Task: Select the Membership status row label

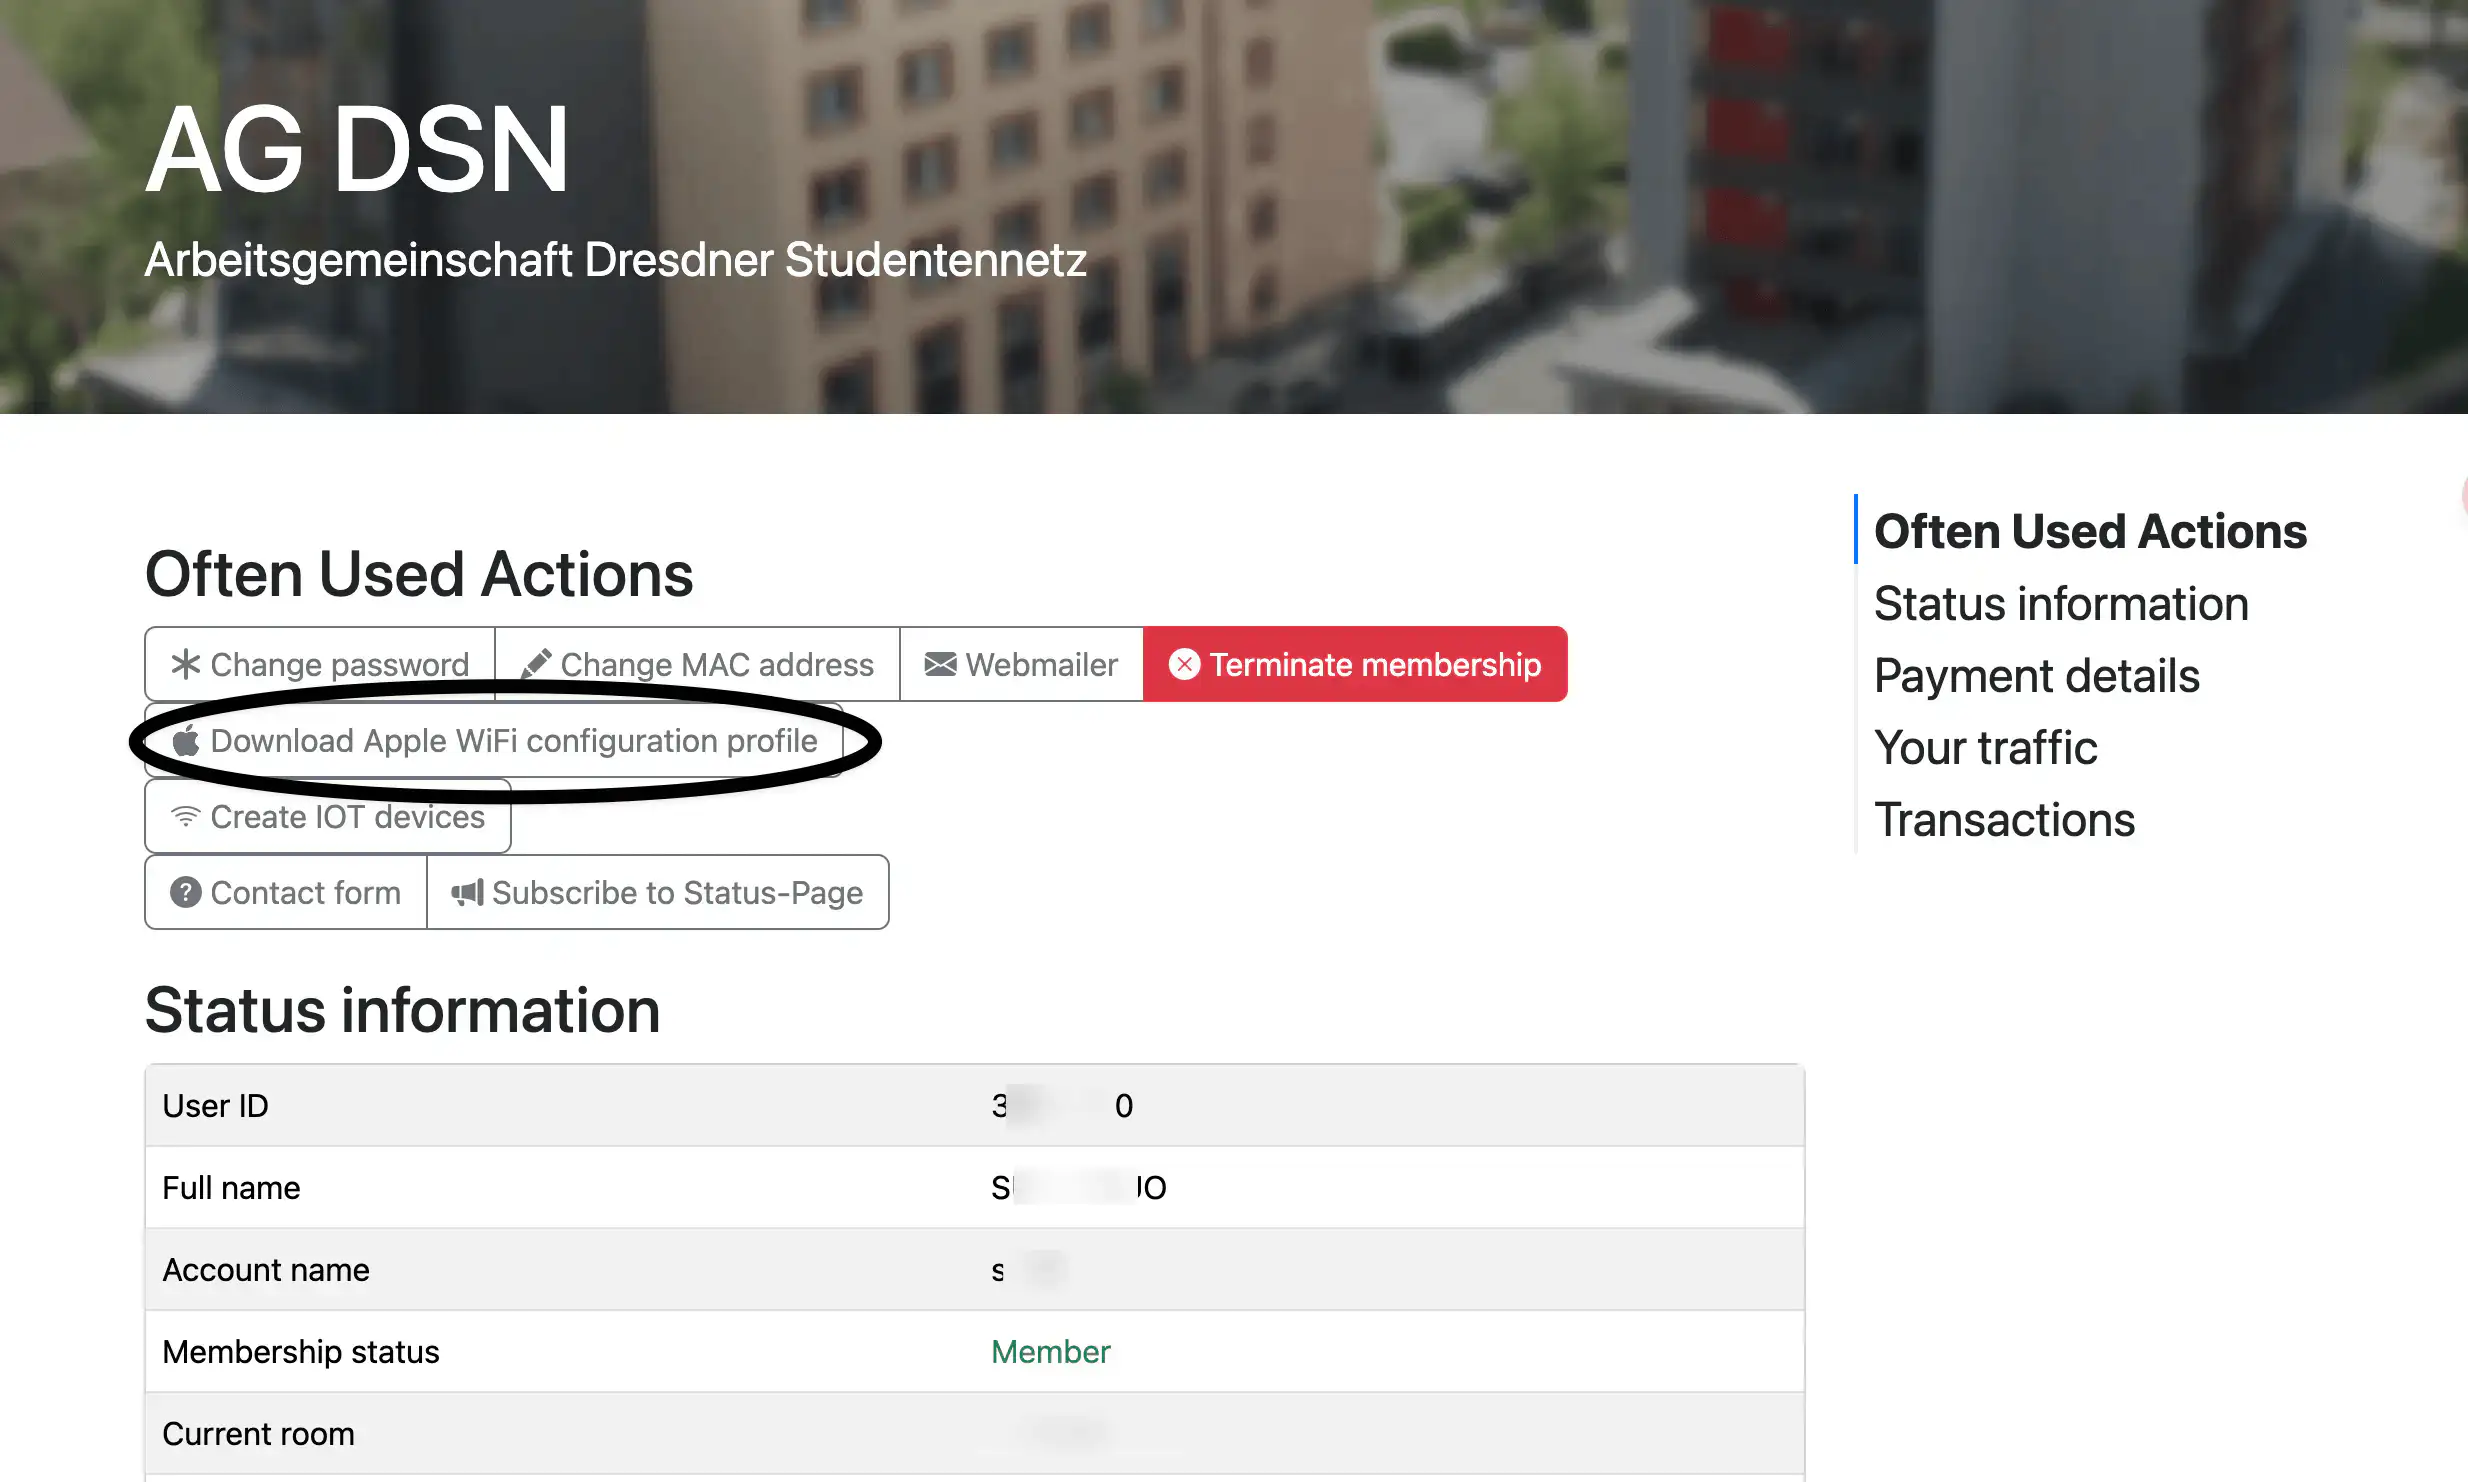Action: click(x=301, y=1352)
